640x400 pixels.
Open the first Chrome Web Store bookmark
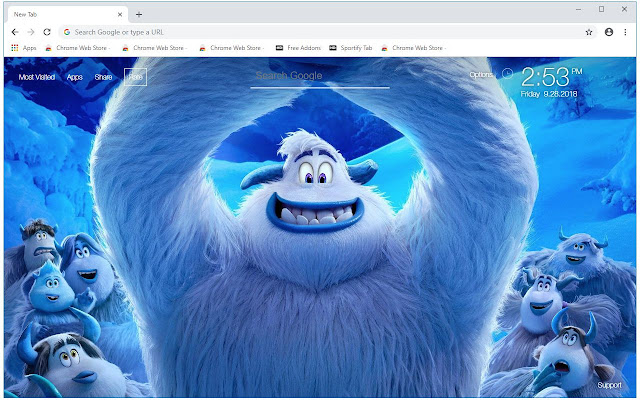(78, 48)
